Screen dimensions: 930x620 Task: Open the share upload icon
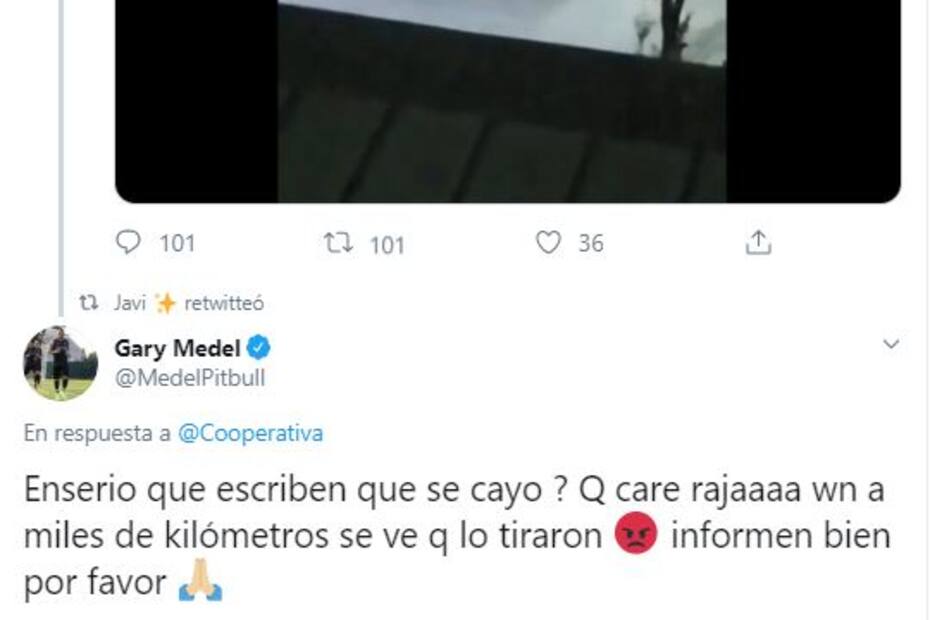coord(758,242)
